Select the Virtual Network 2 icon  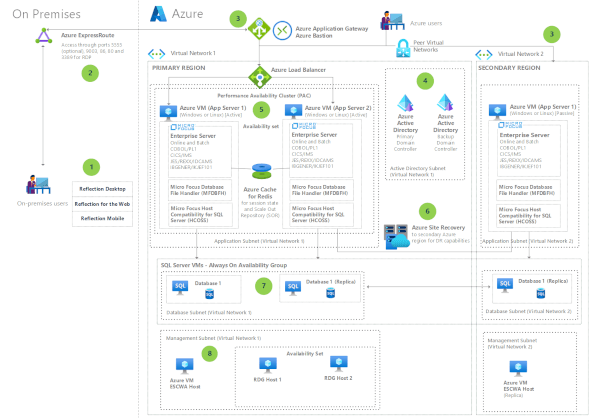(x=485, y=52)
